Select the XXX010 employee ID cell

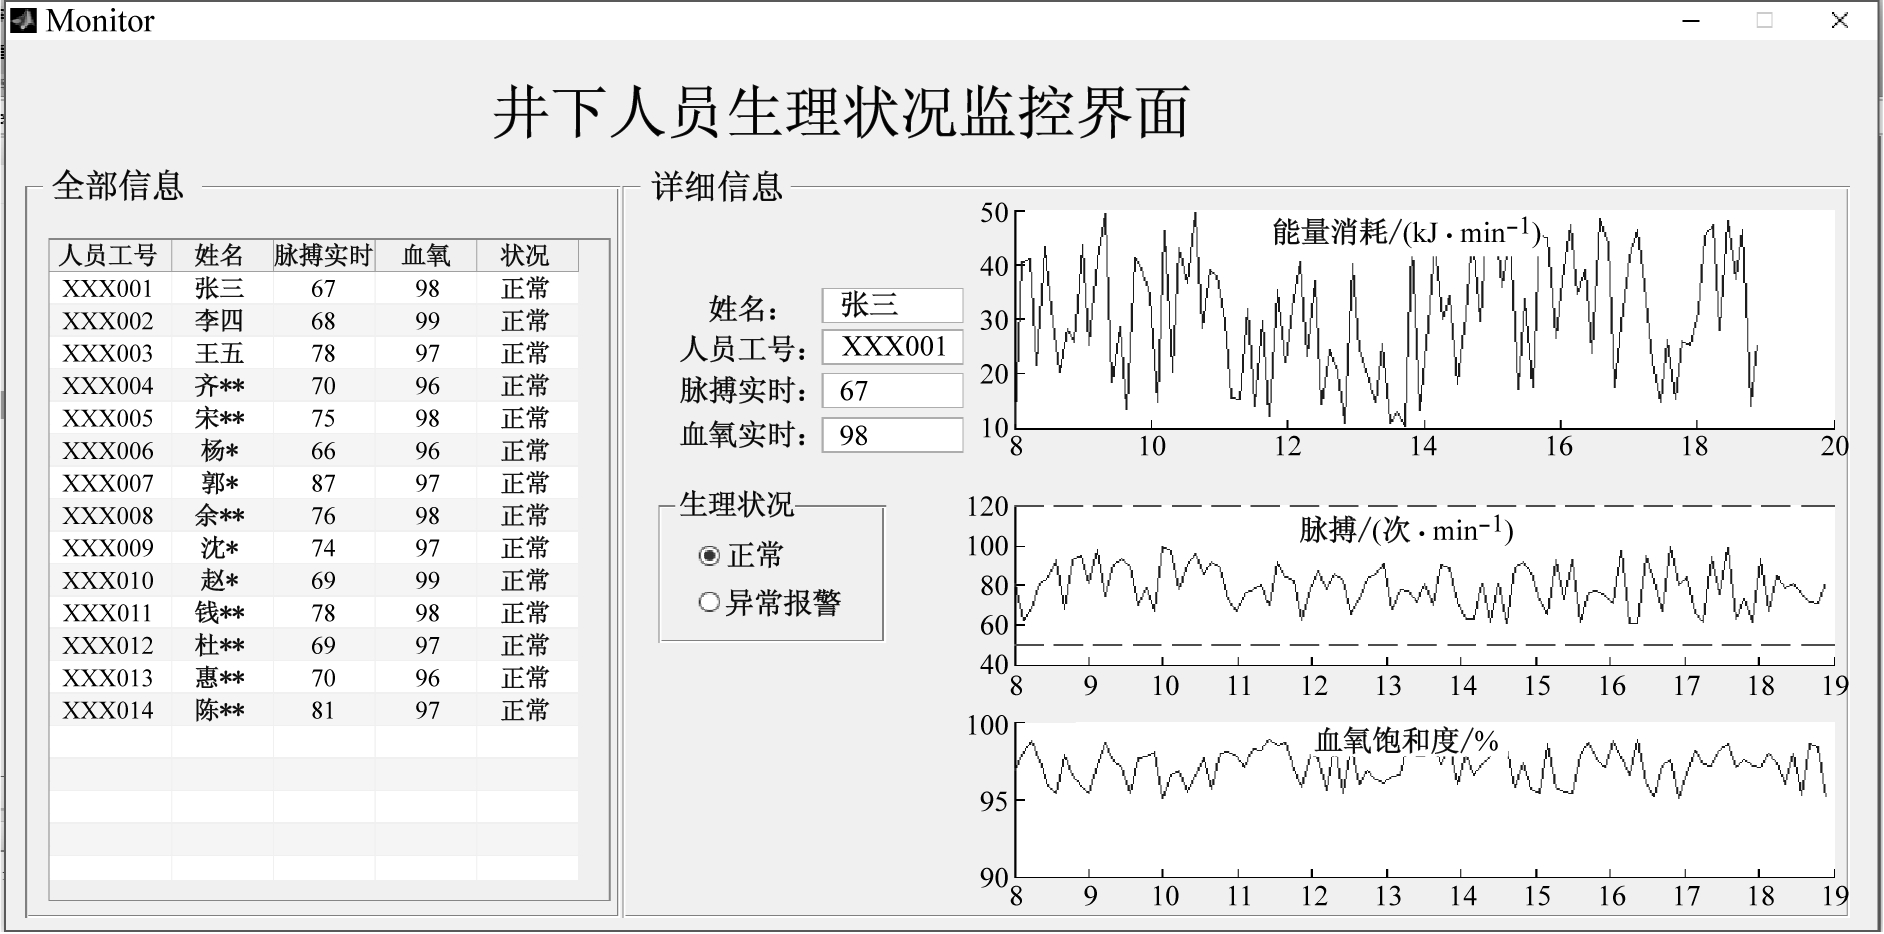(109, 581)
